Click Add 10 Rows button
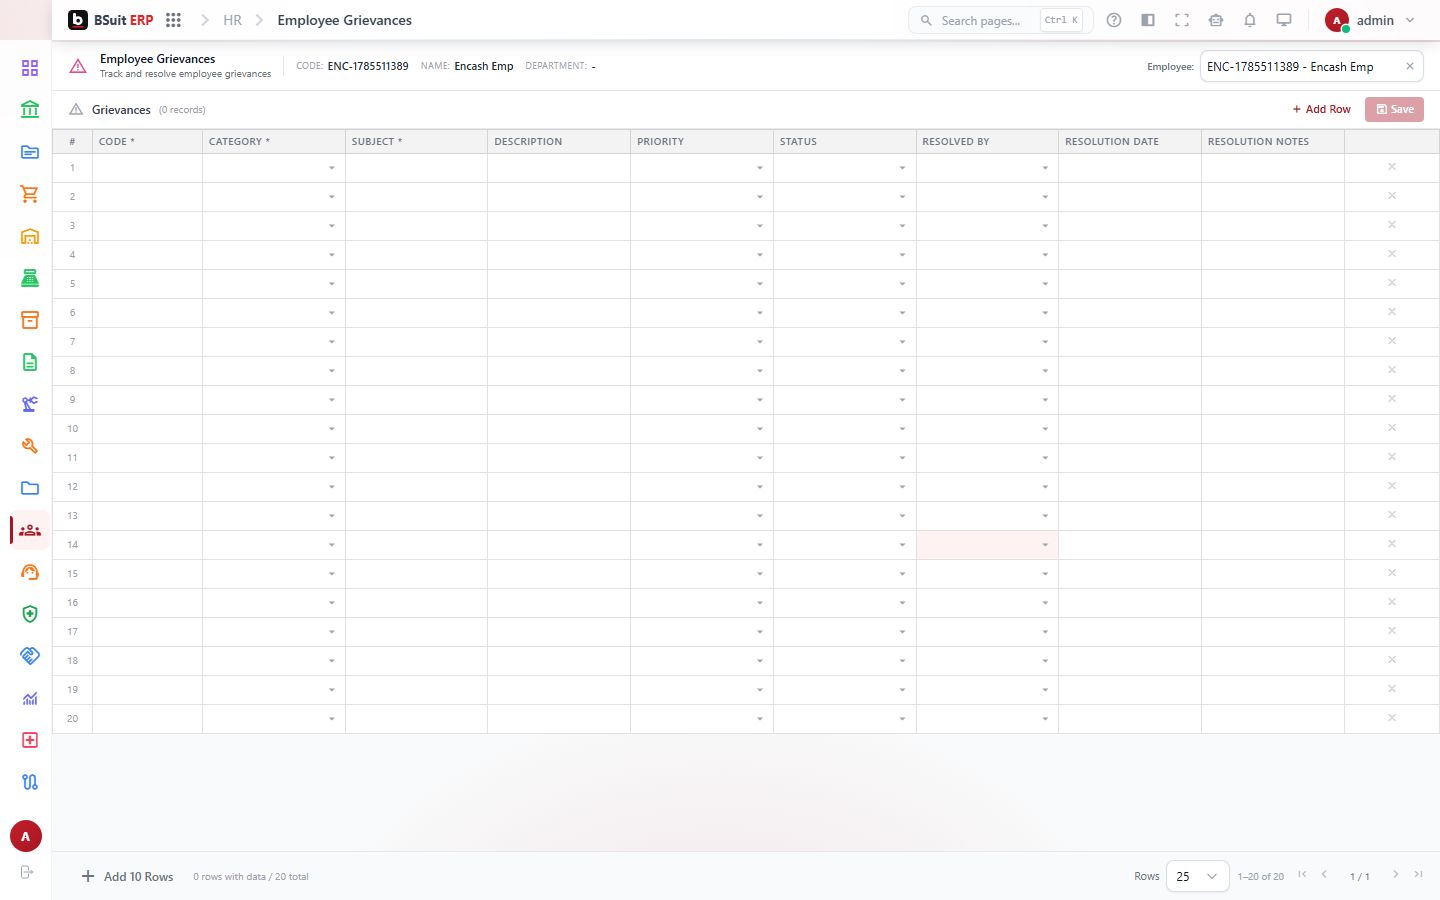1440x900 pixels. tap(127, 876)
